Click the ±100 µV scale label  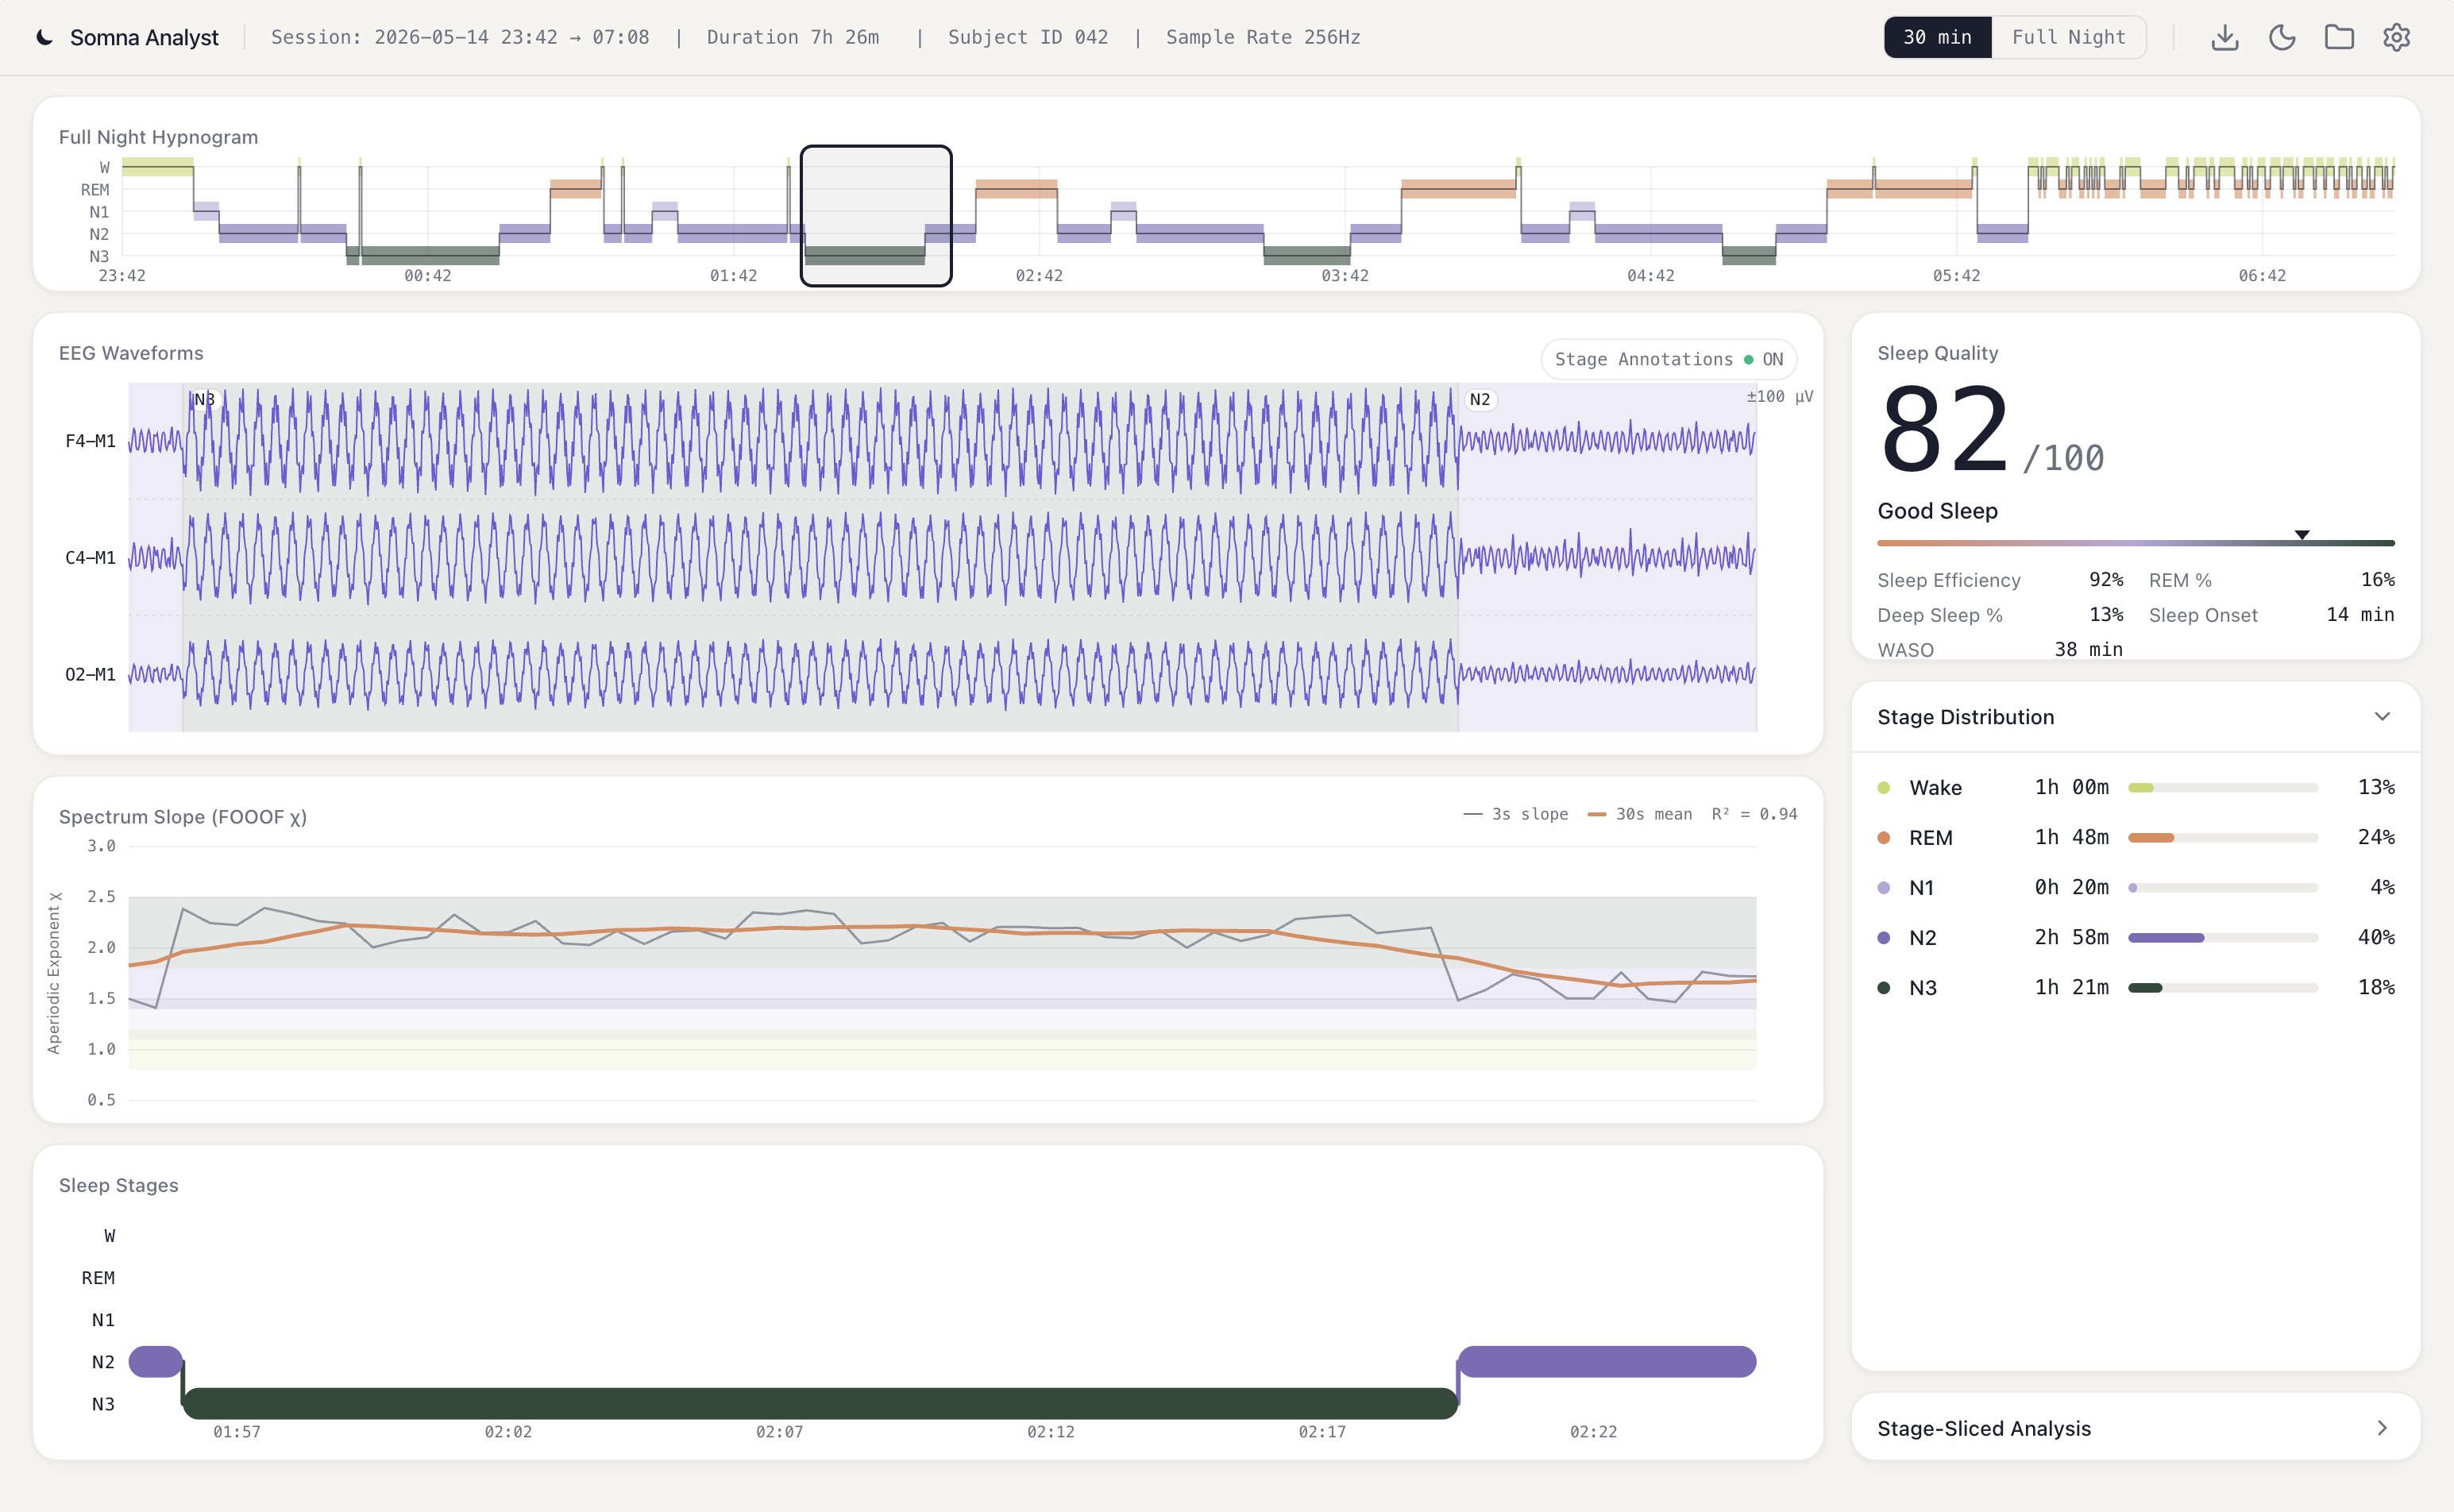pyautogui.click(x=1779, y=396)
